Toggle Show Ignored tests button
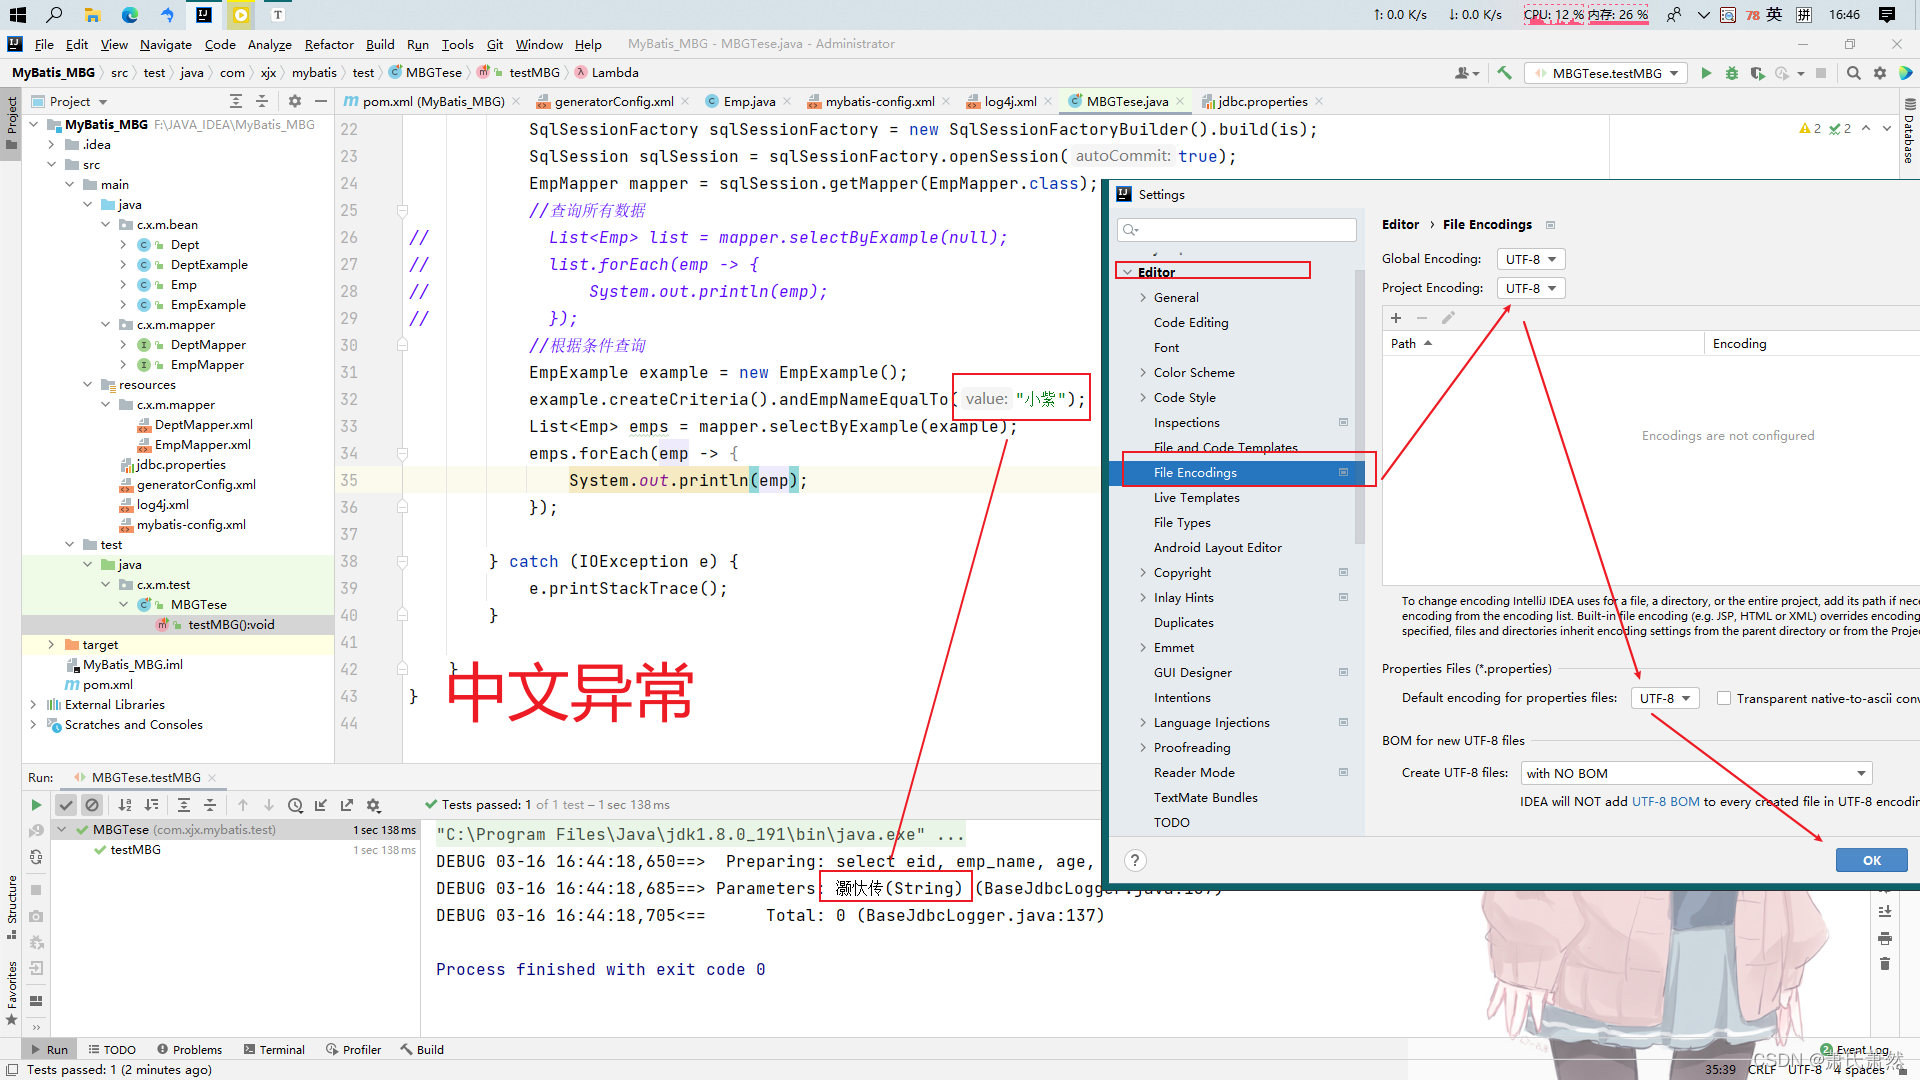The width and height of the screenshot is (1920, 1080). pyautogui.click(x=92, y=805)
